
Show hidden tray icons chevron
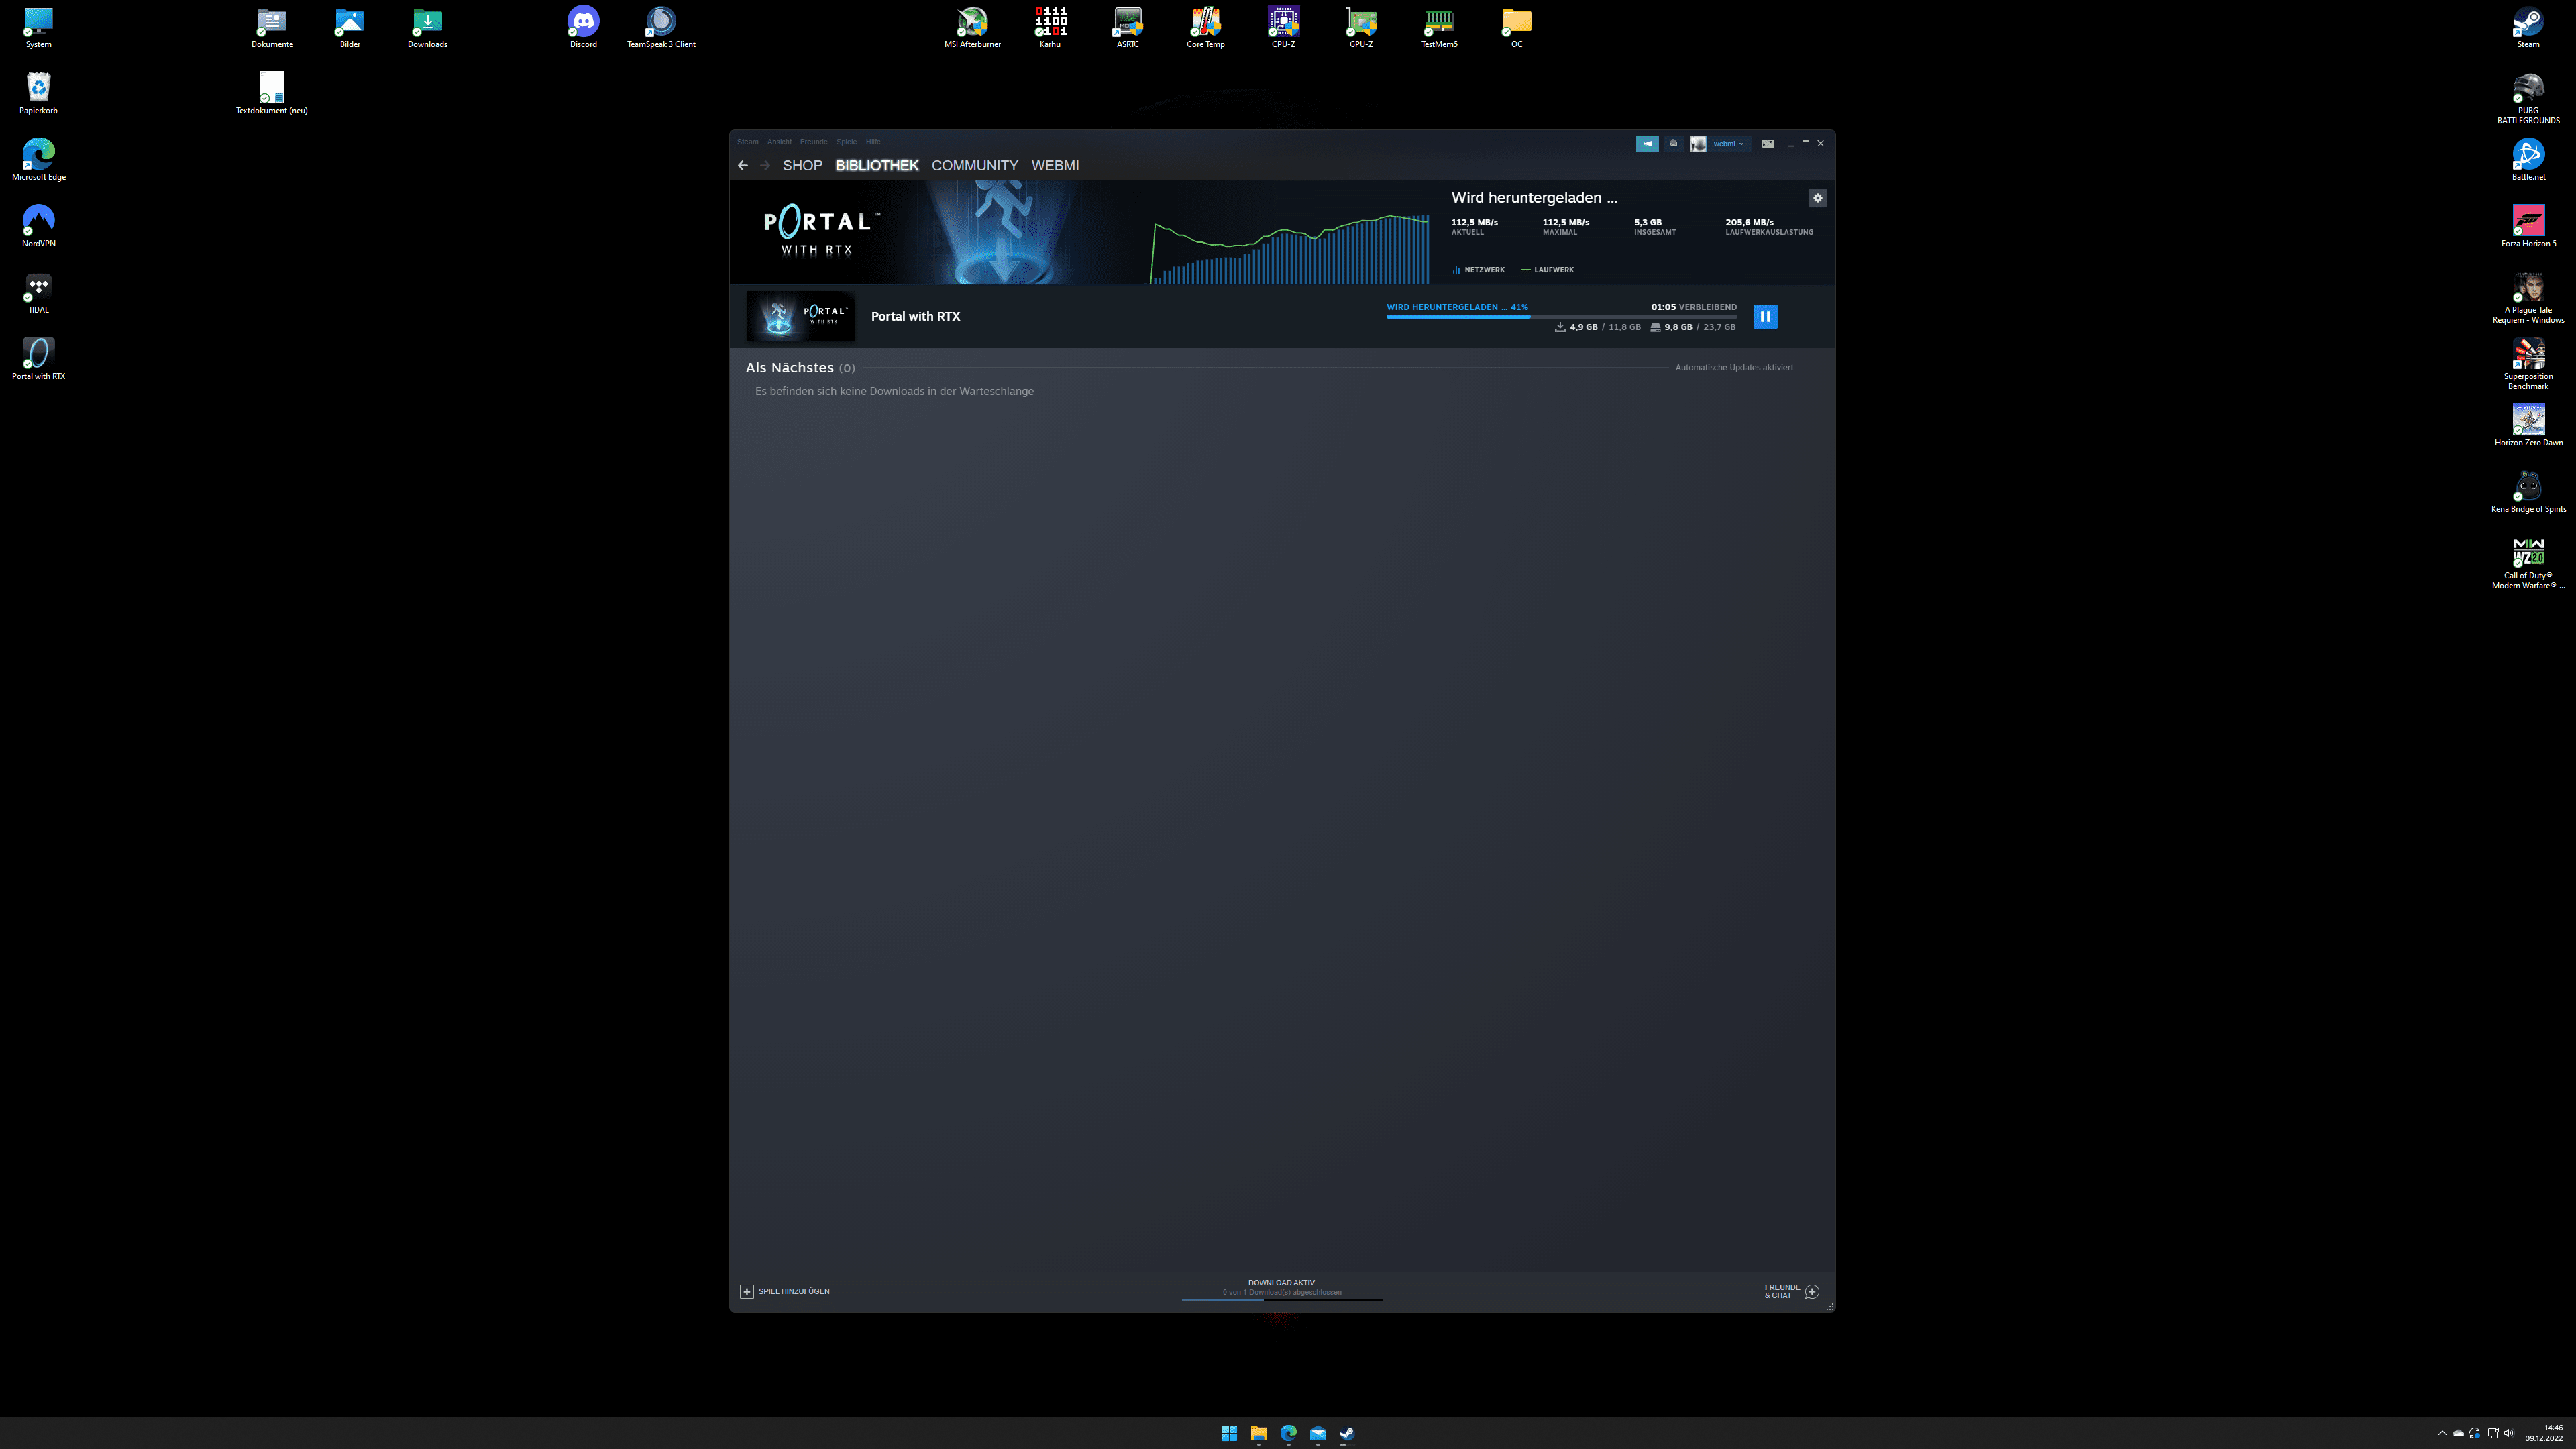pyautogui.click(x=2442, y=1433)
